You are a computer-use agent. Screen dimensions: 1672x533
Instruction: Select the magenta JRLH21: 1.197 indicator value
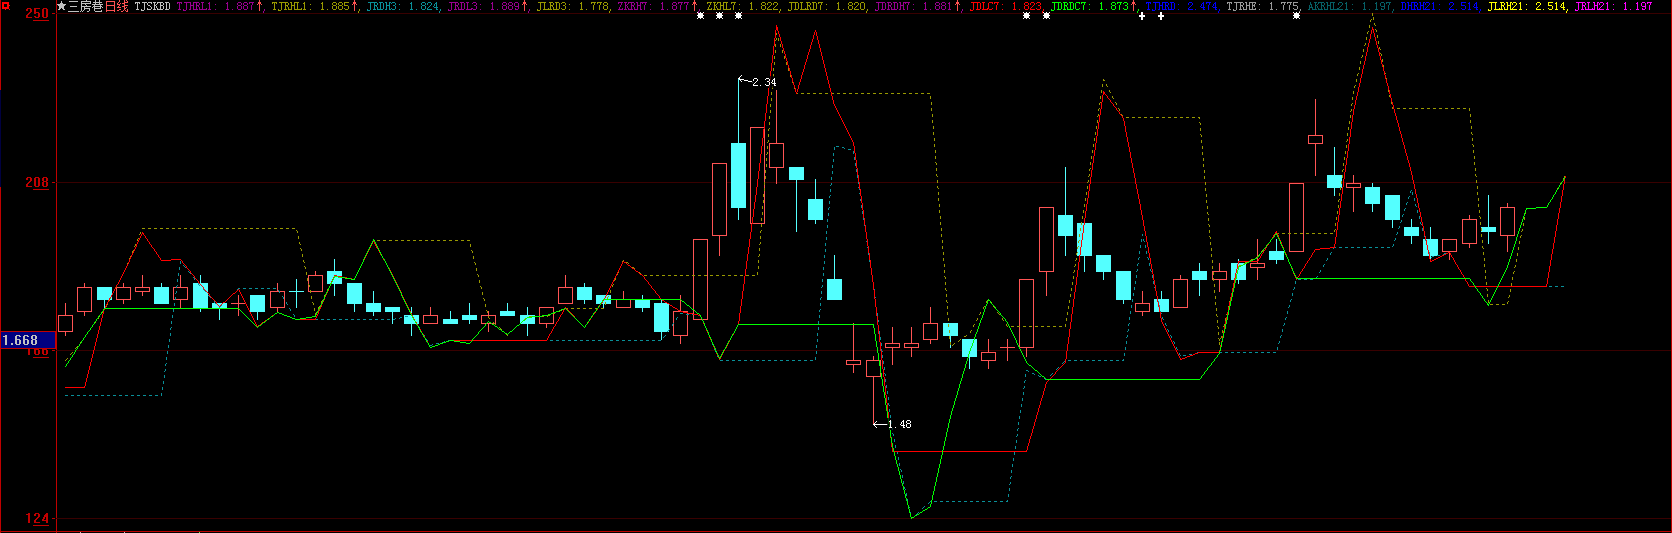[x=1613, y=6]
